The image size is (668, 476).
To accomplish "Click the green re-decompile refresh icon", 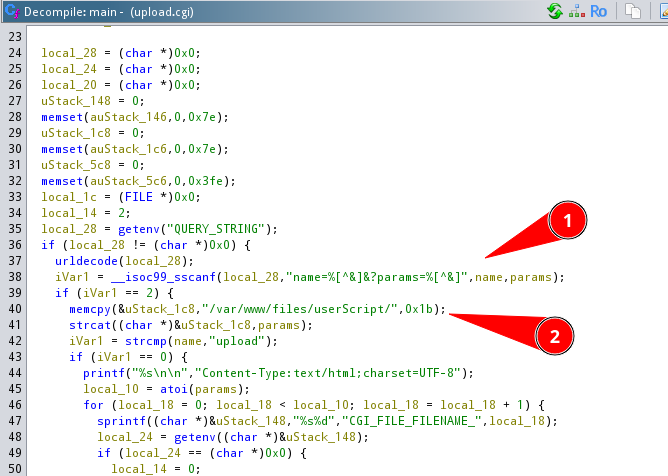I will click(554, 11).
